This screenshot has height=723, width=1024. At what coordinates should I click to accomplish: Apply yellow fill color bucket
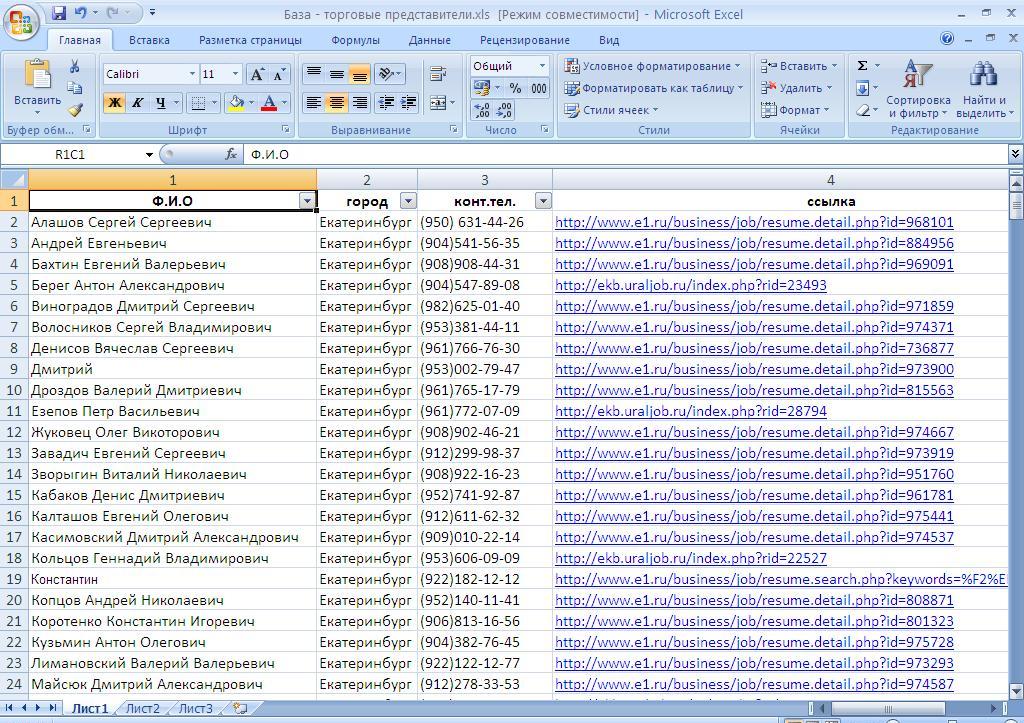coord(236,103)
